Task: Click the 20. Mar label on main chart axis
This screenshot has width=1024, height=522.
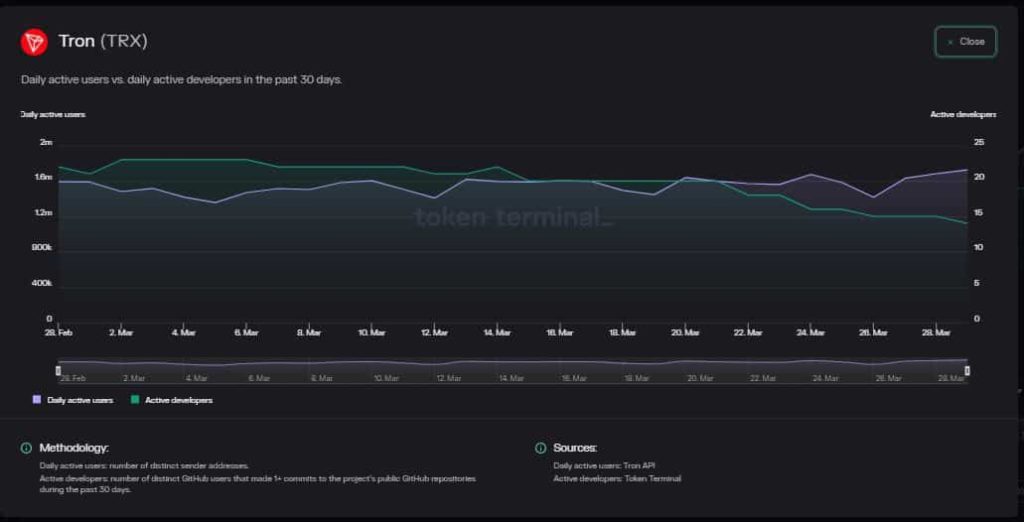Action: point(685,332)
